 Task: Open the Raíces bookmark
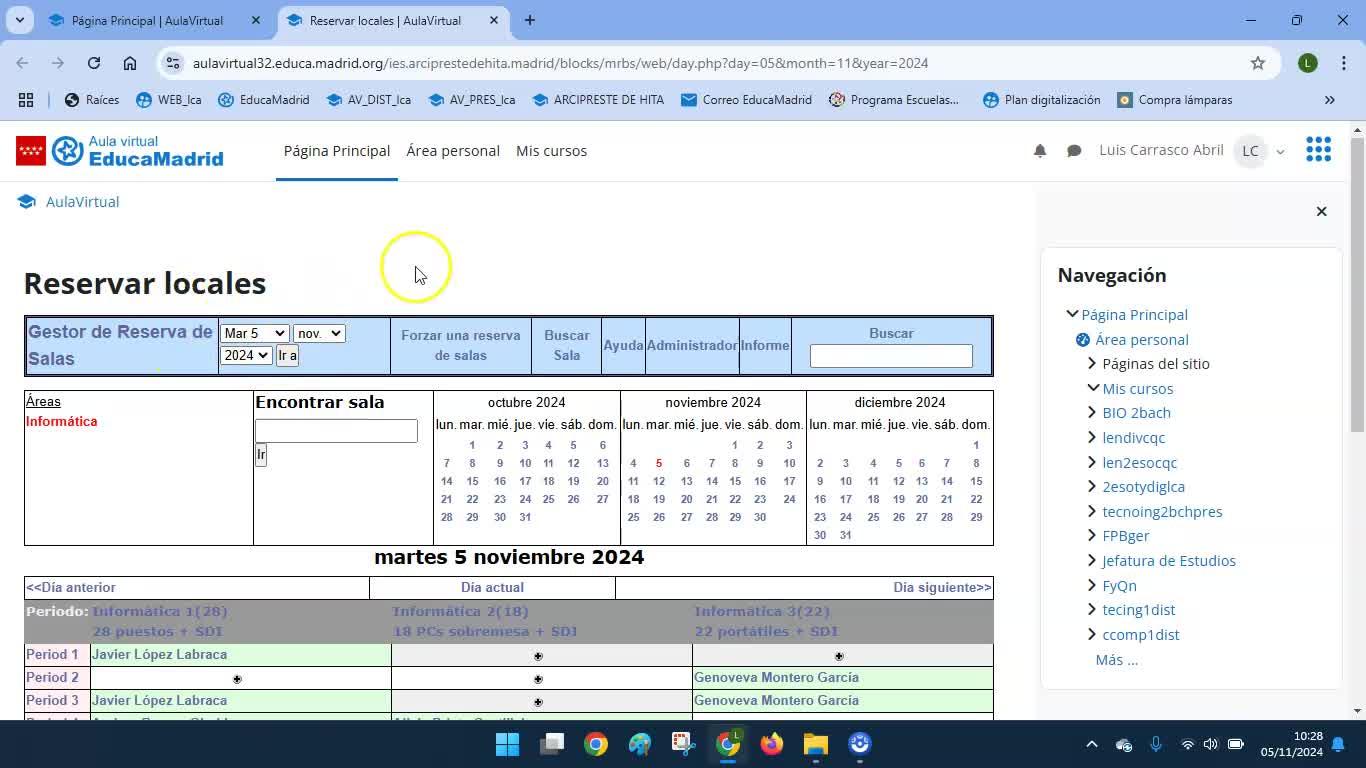point(92,100)
